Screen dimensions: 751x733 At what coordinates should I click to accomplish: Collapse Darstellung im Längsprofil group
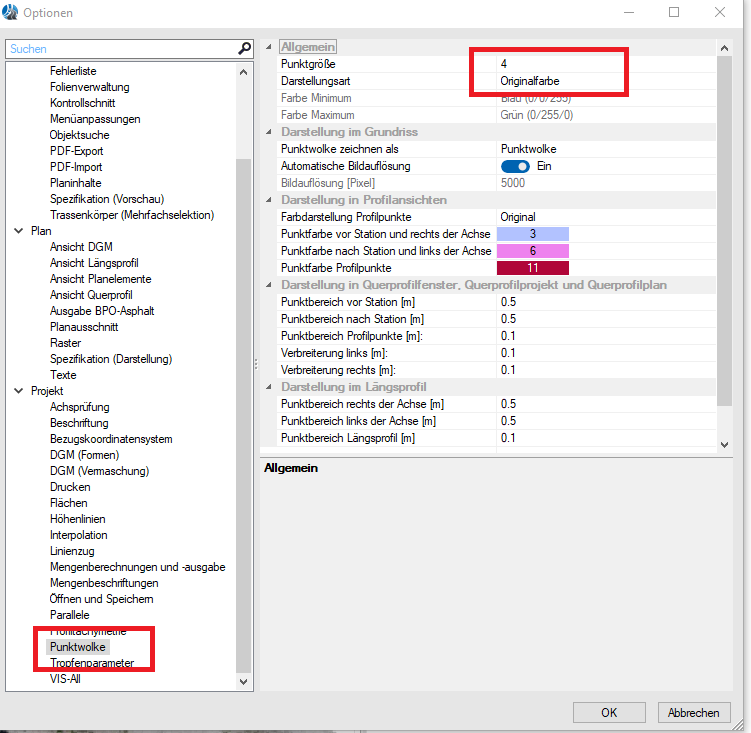pyautogui.click(x=269, y=387)
